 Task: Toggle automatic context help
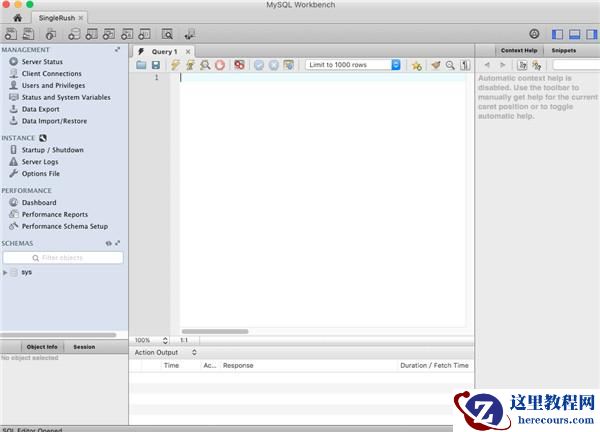[537, 65]
